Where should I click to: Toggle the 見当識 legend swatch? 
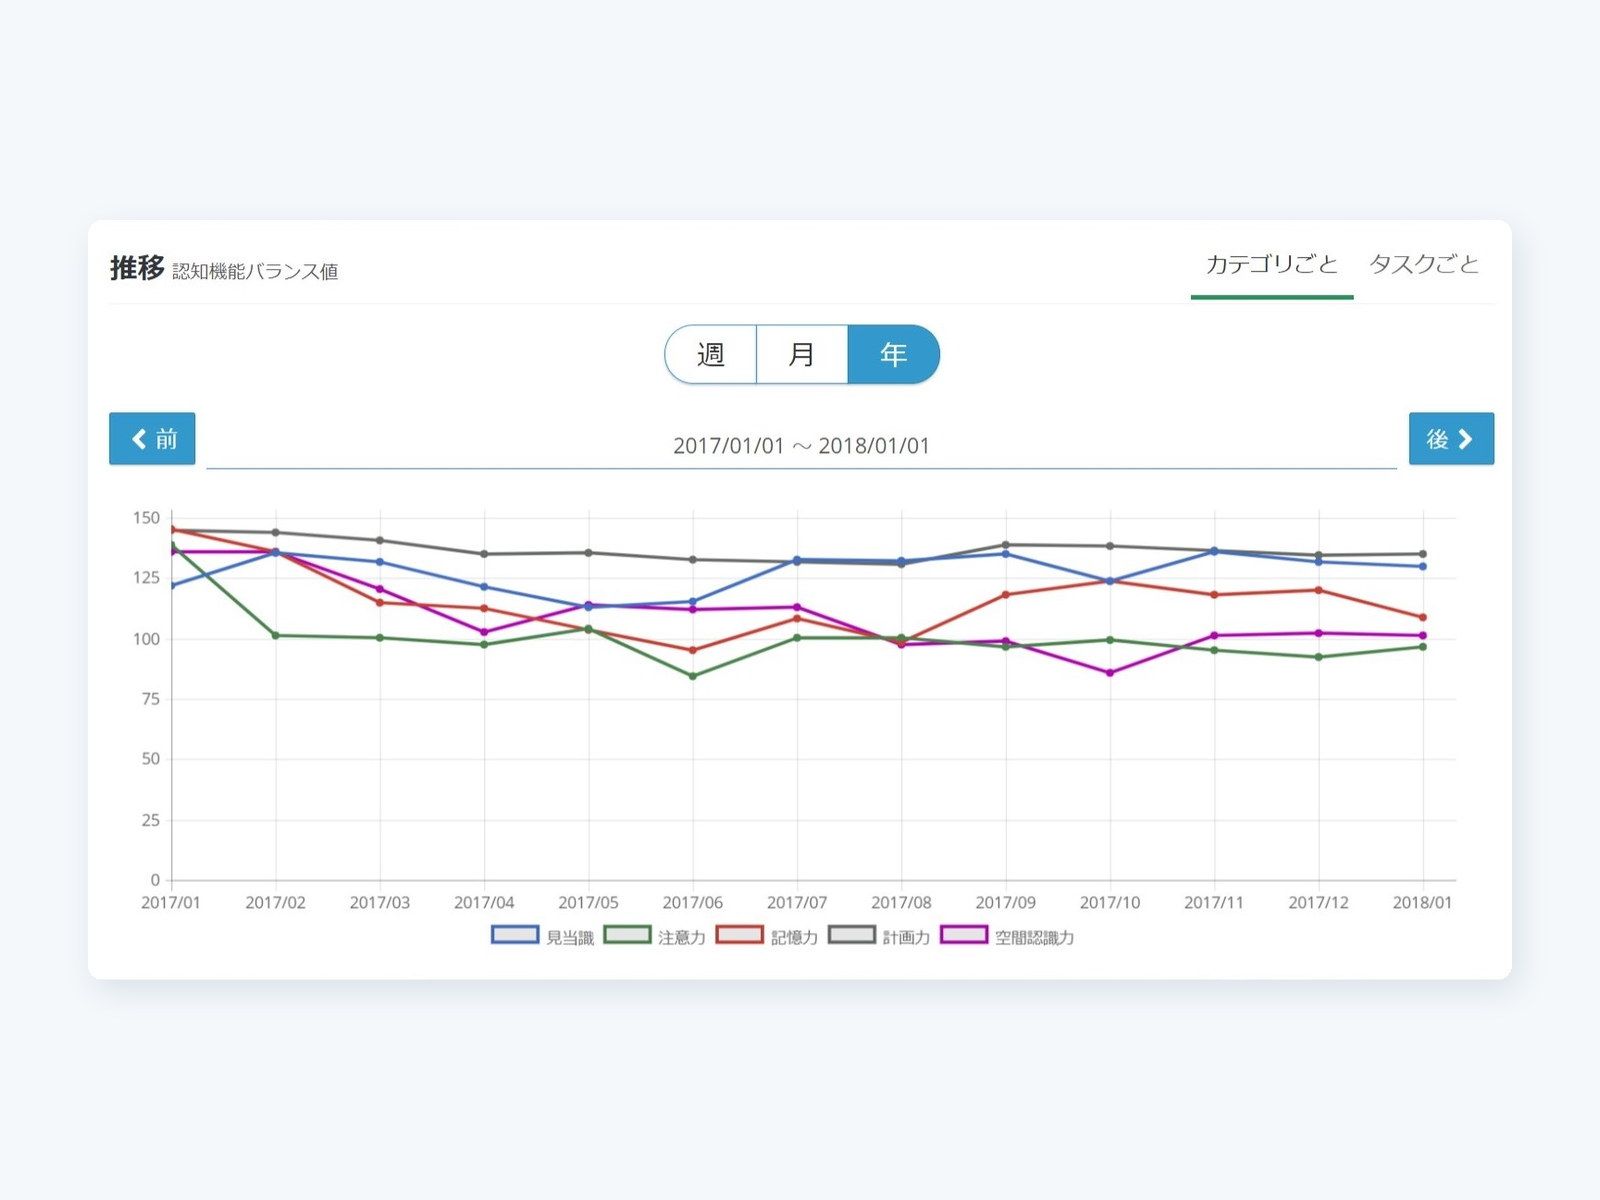coord(515,936)
